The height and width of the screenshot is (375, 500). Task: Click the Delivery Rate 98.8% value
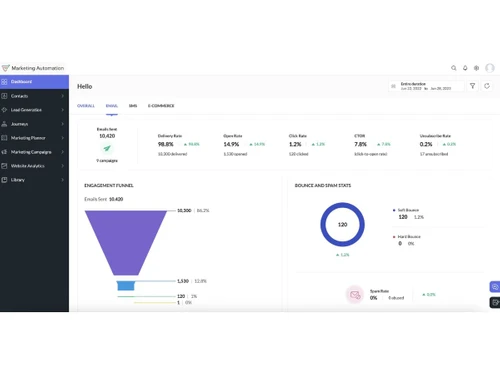166,144
